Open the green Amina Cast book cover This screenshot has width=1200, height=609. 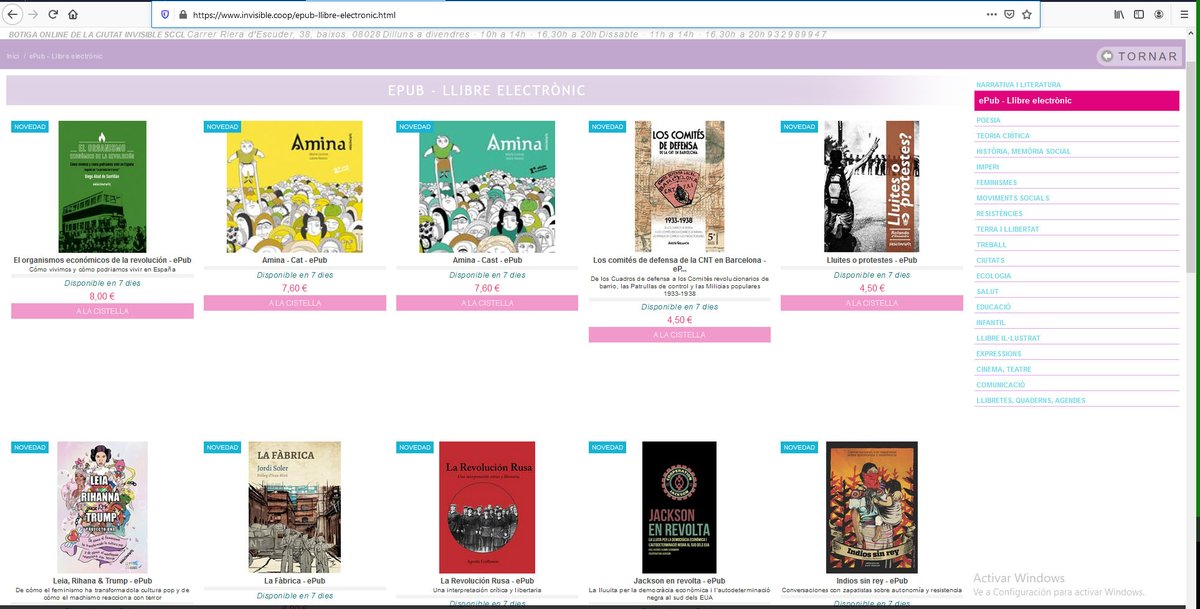pos(487,187)
